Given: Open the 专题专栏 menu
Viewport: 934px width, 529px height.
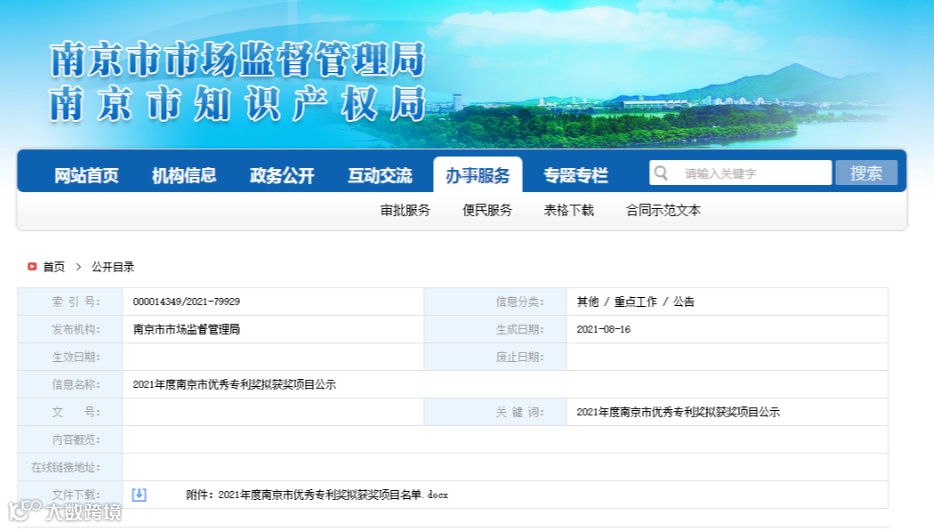Looking at the screenshot, I should click(575, 175).
